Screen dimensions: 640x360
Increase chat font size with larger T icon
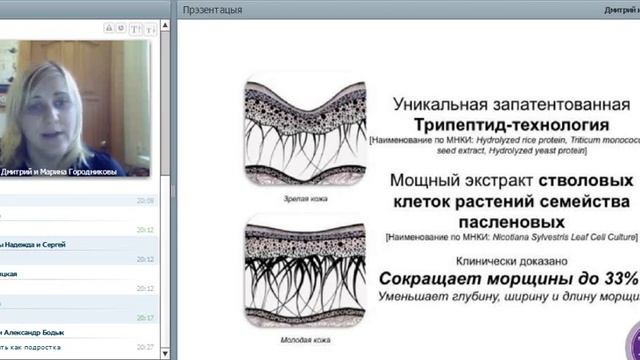(135, 29)
